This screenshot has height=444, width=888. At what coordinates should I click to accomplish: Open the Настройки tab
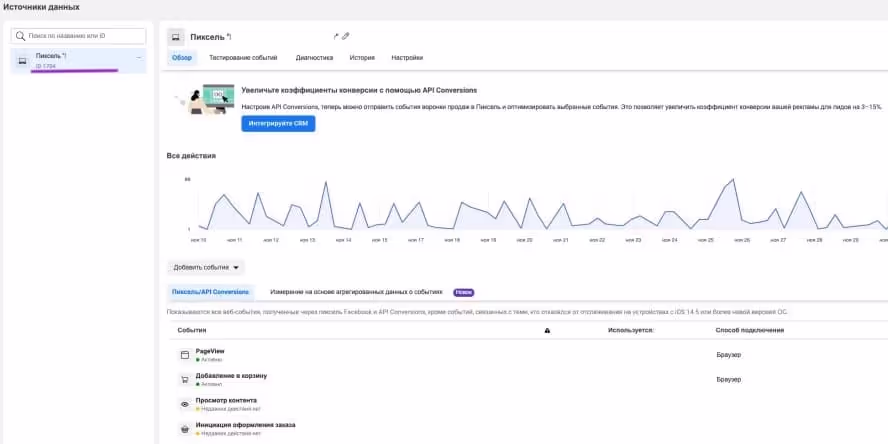click(x=407, y=58)
